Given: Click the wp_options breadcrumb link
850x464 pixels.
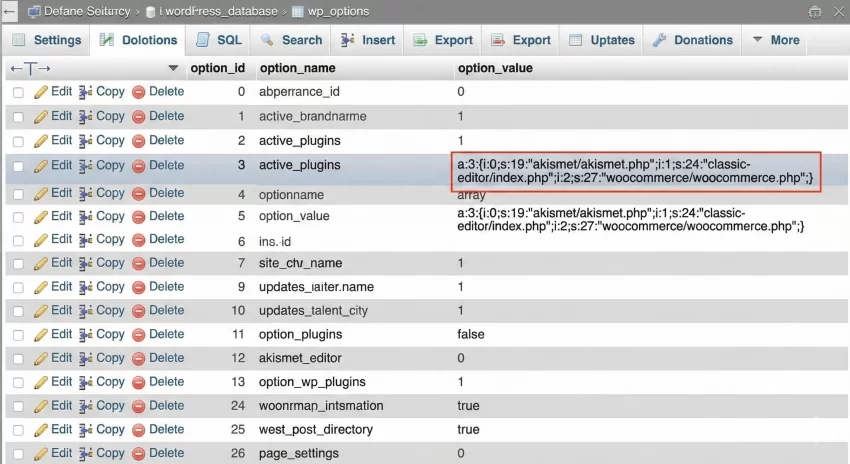Looking at the screenshot, I should 338,11.
